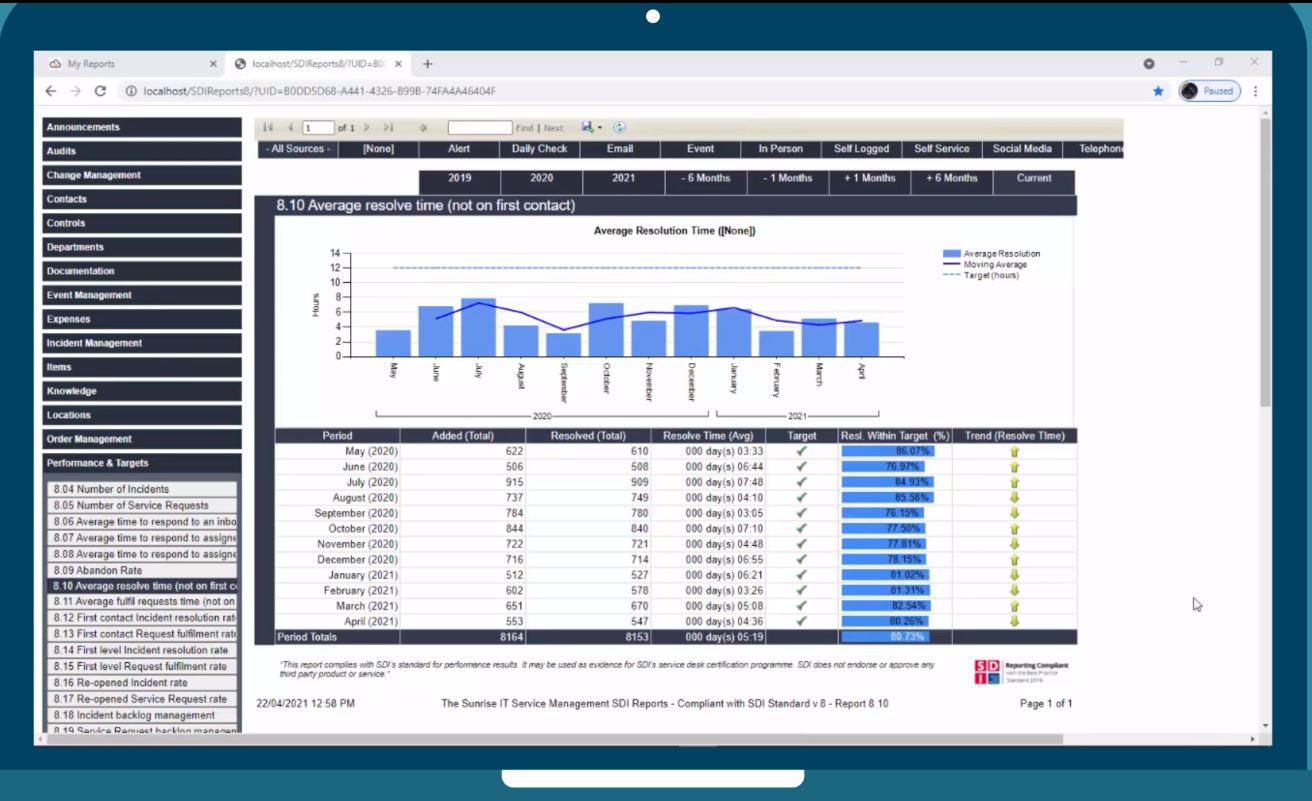Click the Find link in report toolbar
This screenshot has width=1312, height=801.
524,128
